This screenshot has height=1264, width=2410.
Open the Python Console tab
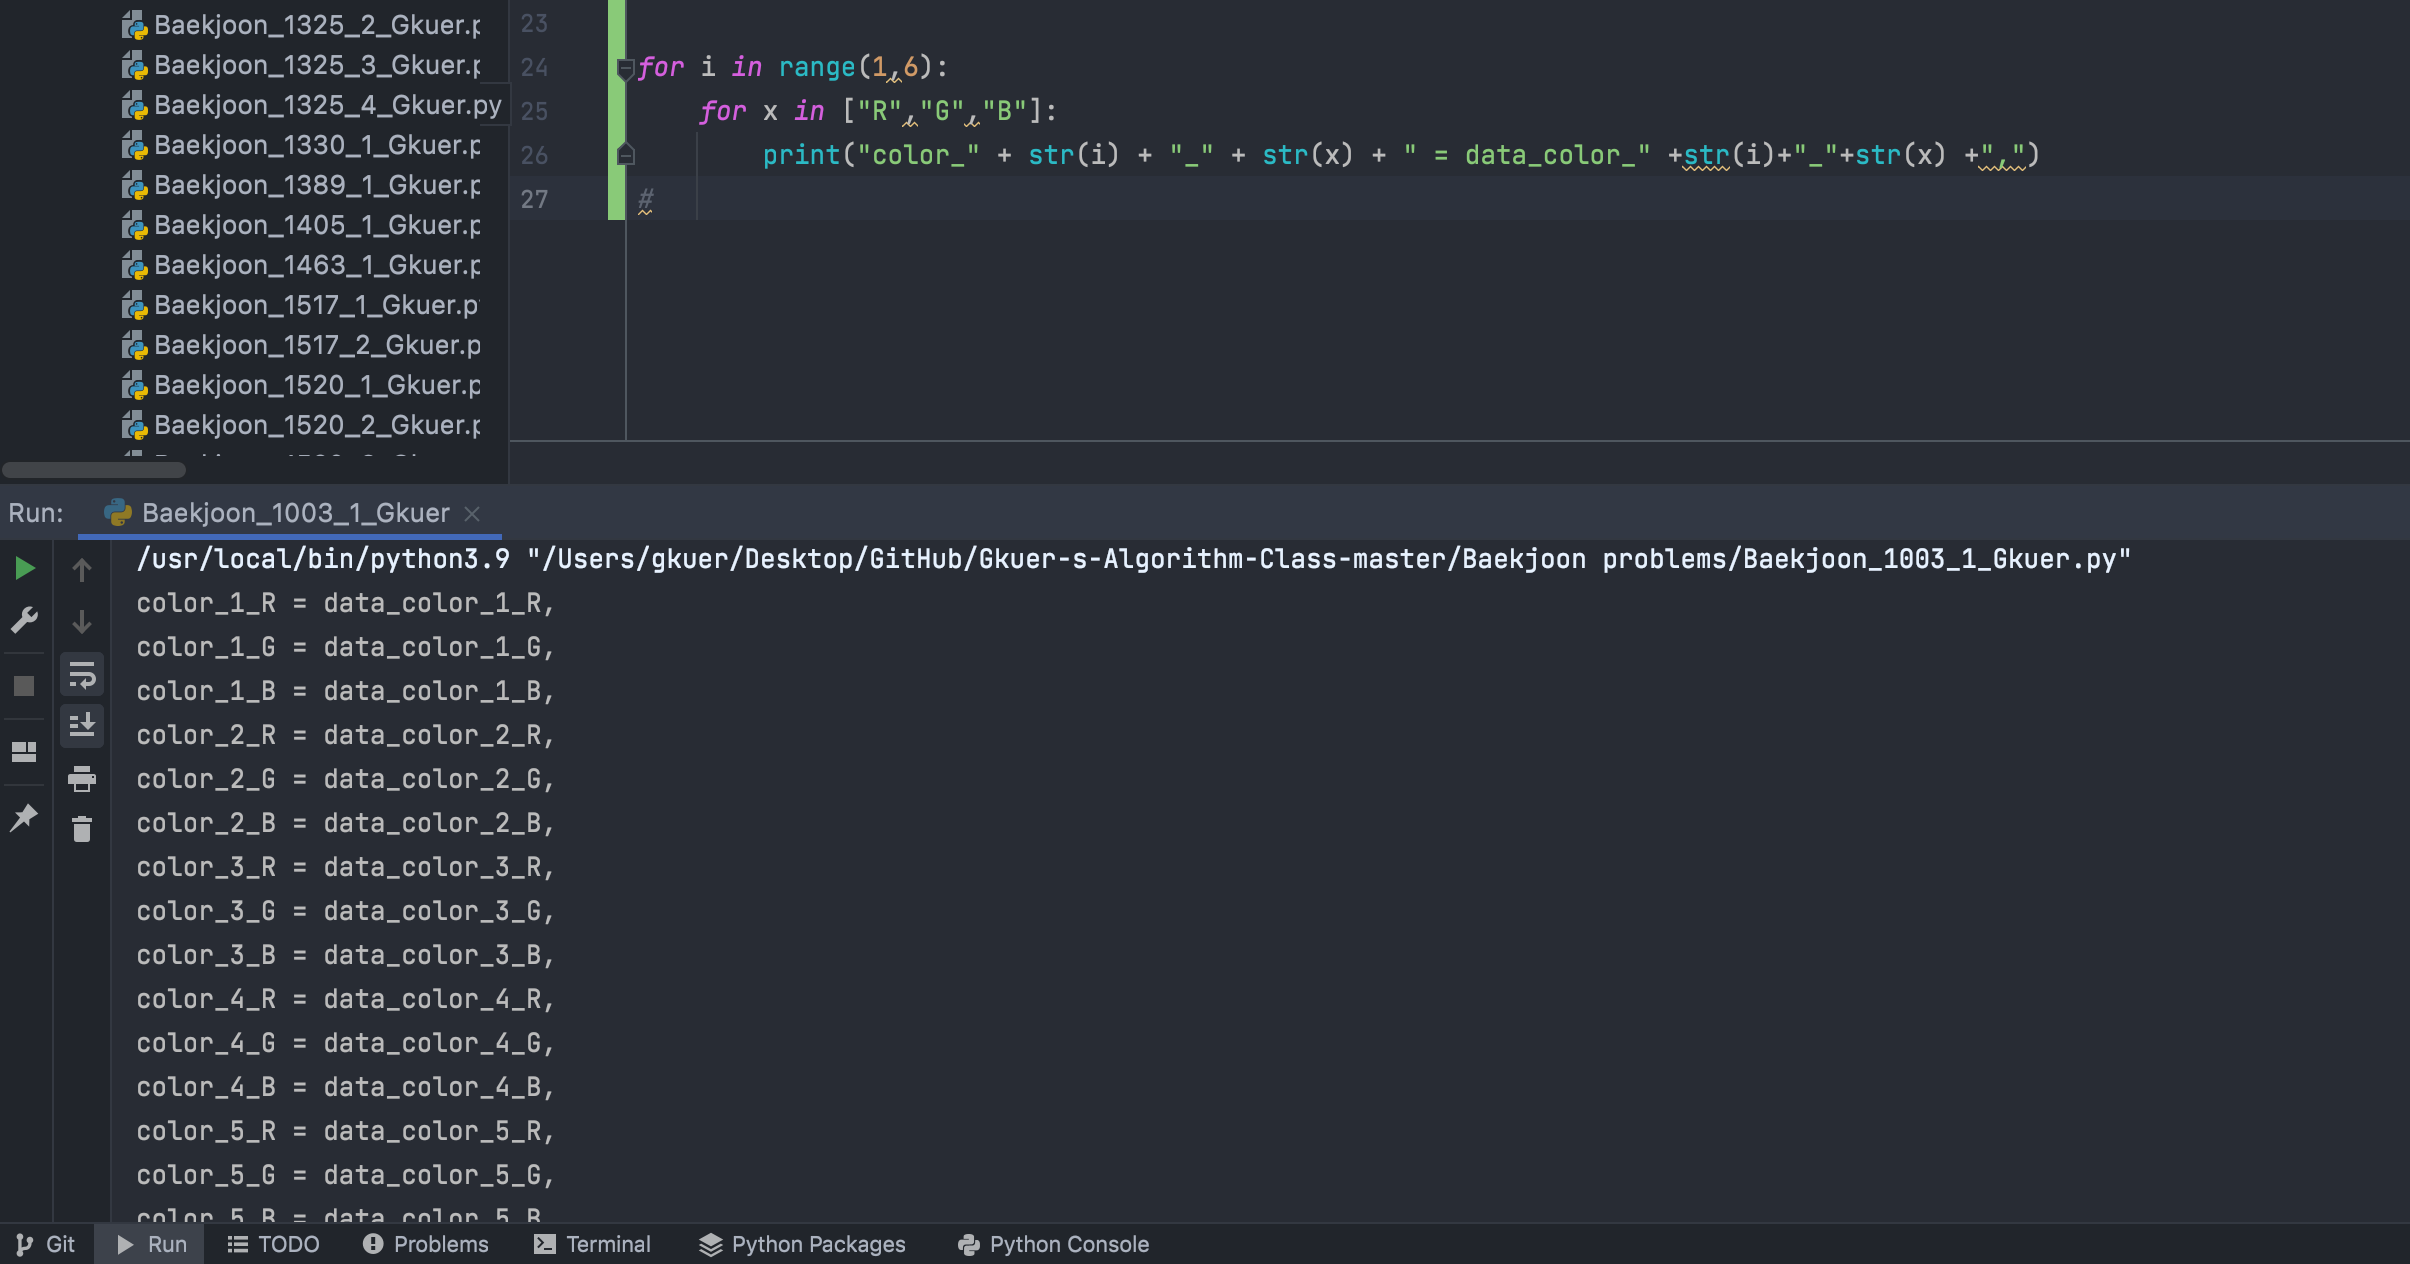click(x=1053, y=1244)
